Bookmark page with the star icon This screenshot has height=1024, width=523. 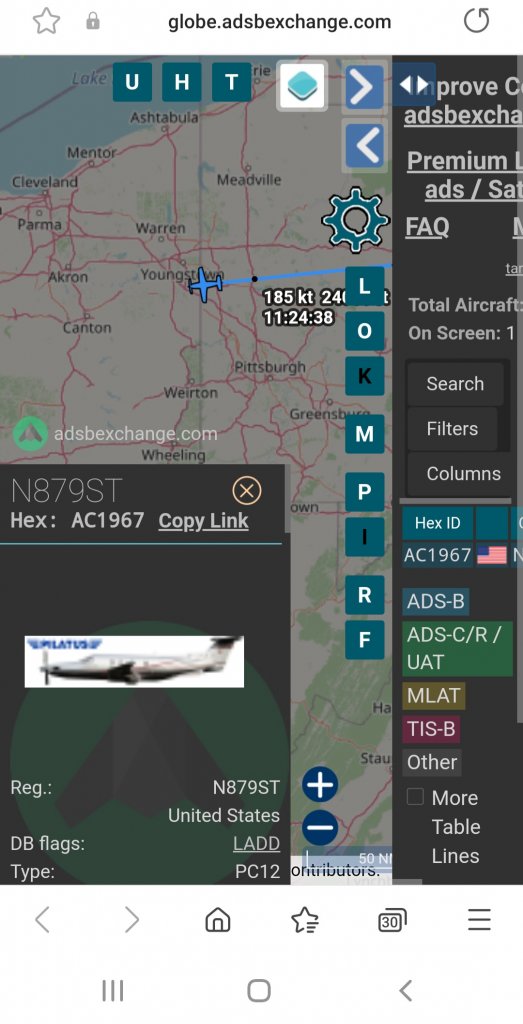click(x=46, y=22)
